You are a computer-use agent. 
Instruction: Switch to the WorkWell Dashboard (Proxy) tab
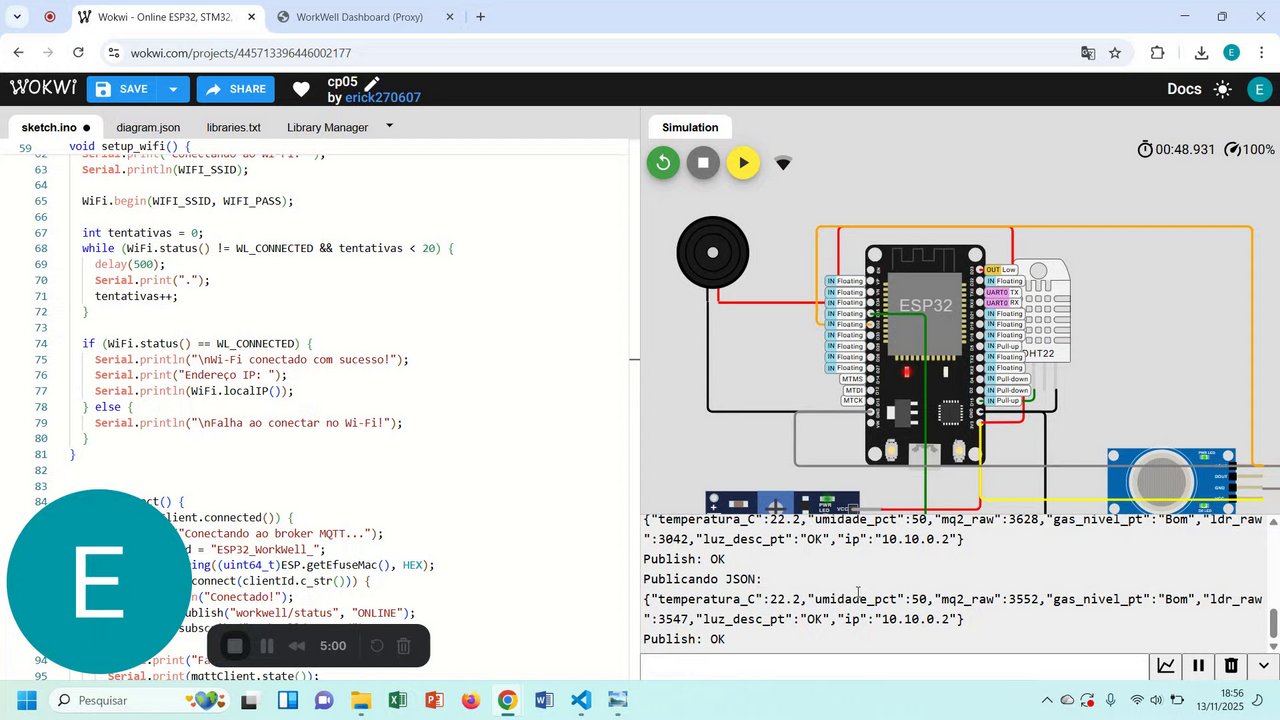click(x=360, y=17)
